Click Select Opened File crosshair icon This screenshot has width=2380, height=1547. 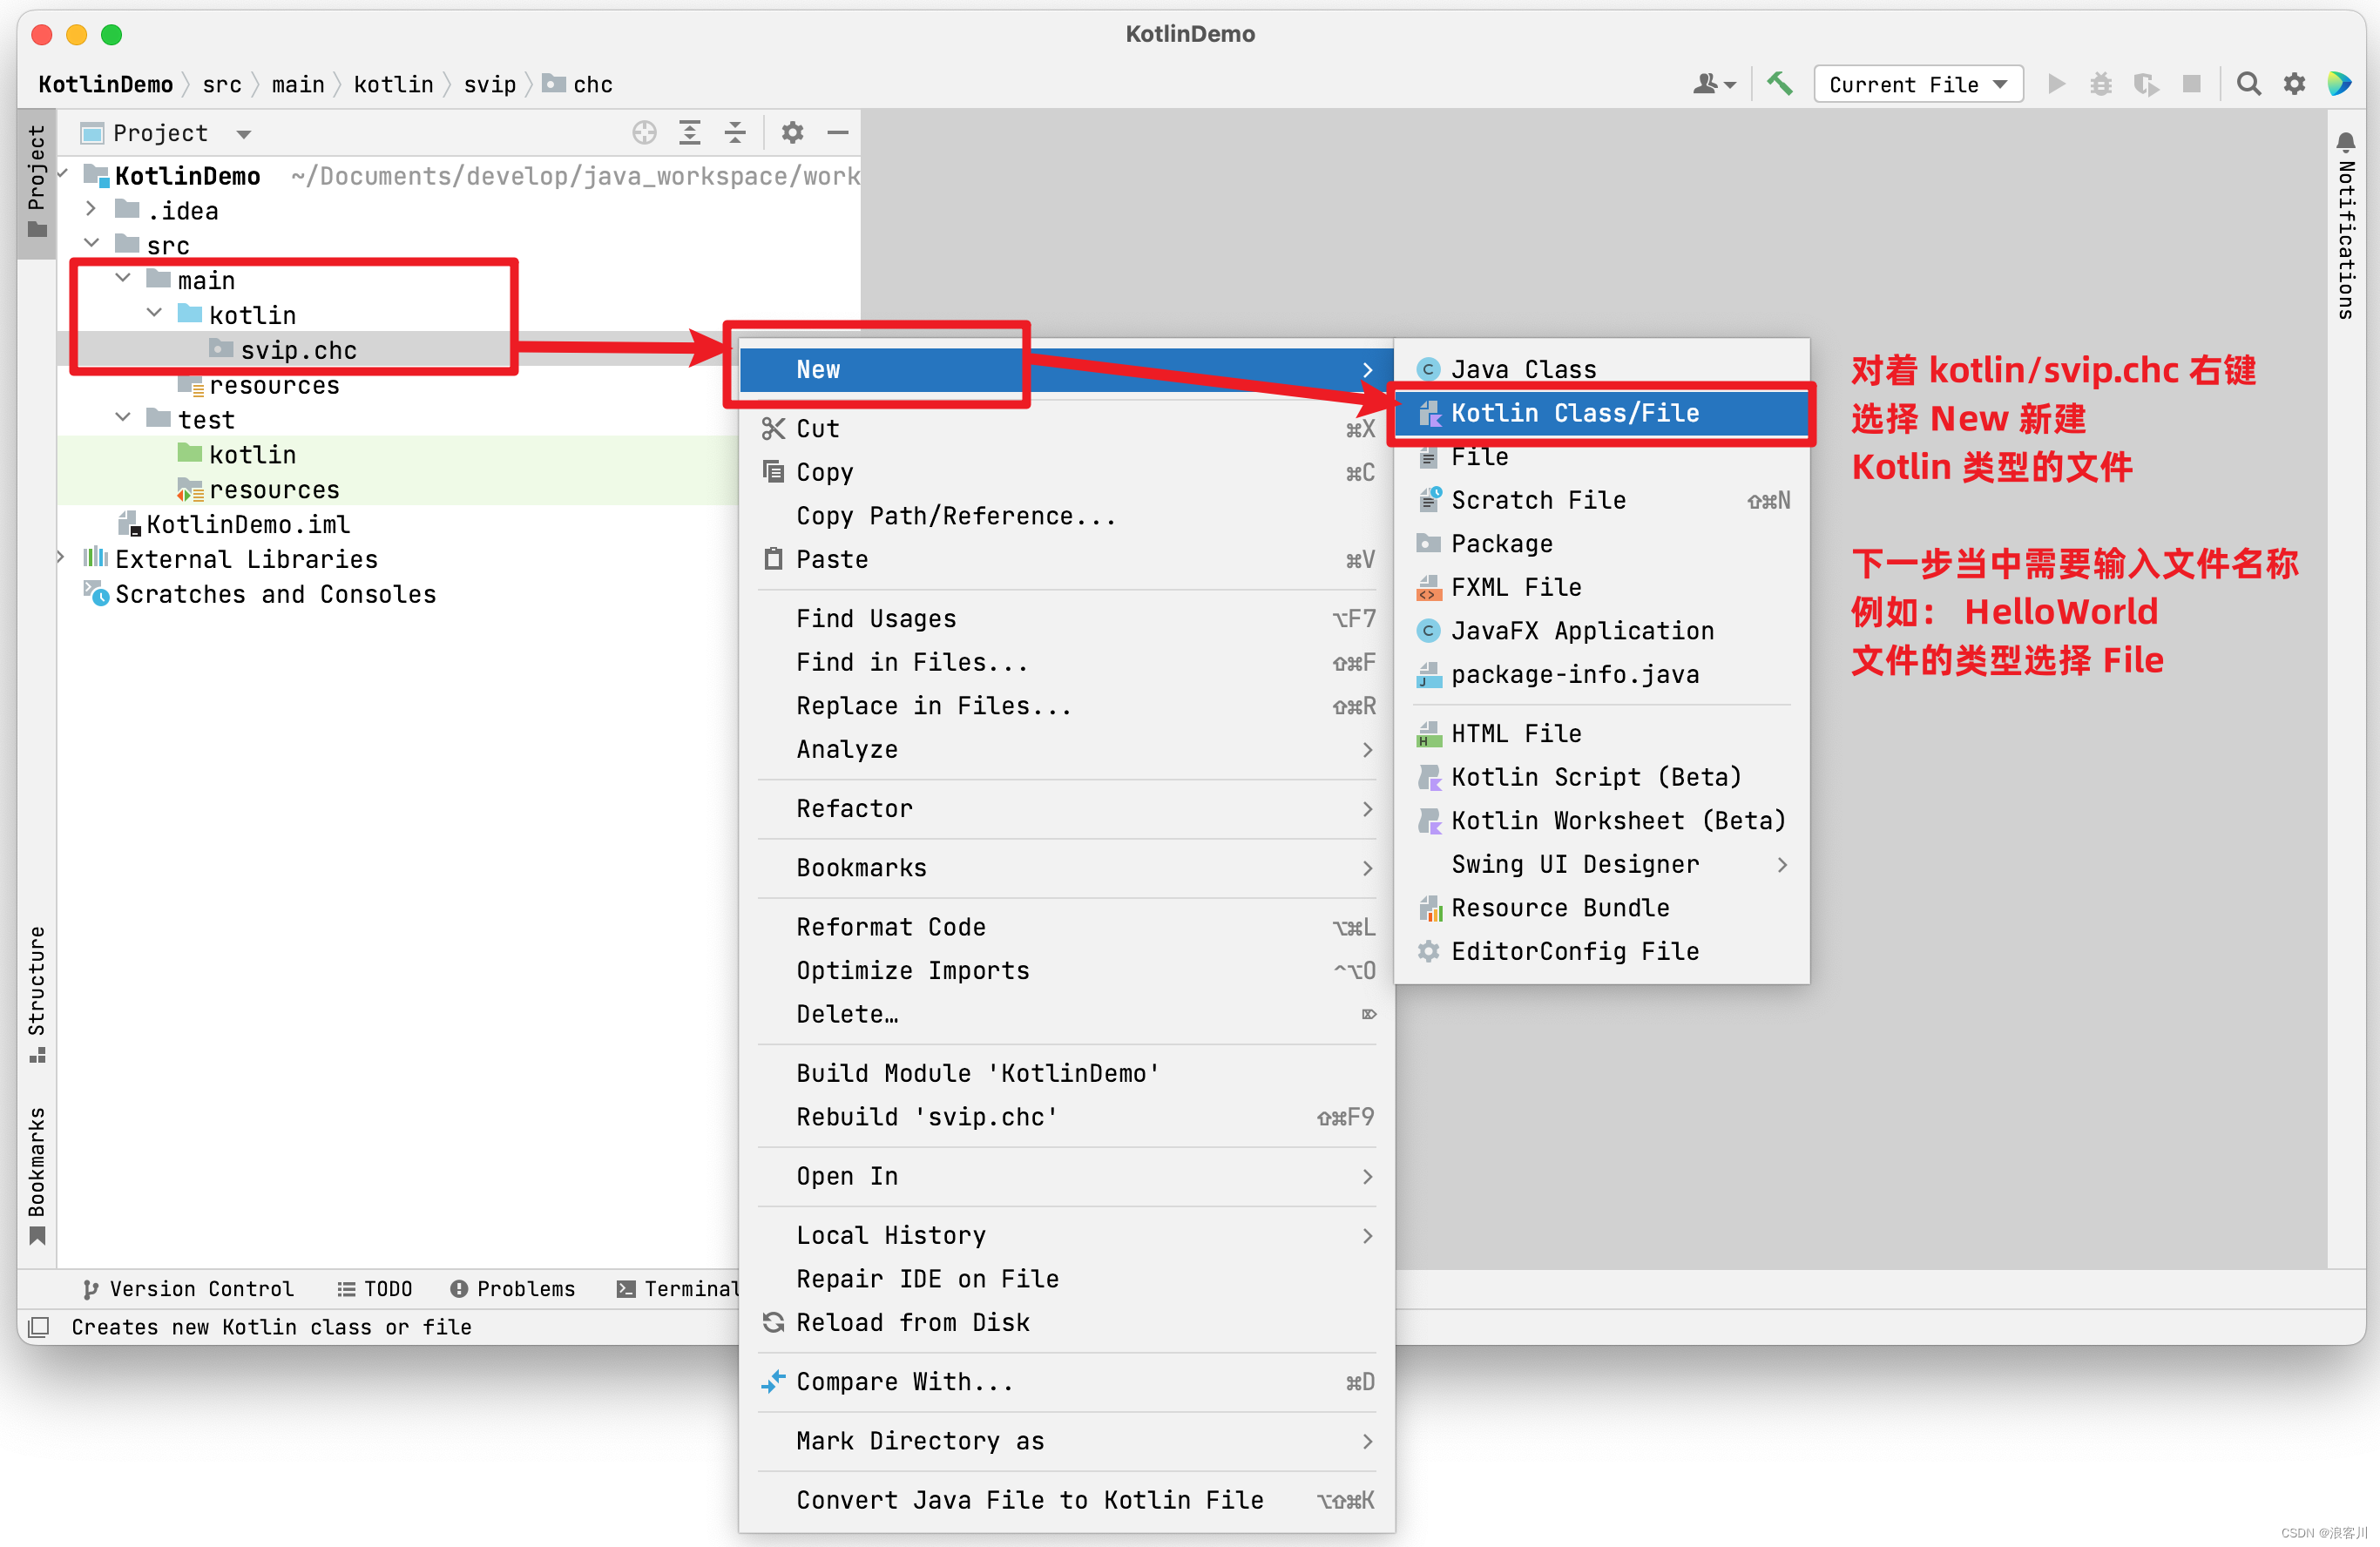pos(644,132)
